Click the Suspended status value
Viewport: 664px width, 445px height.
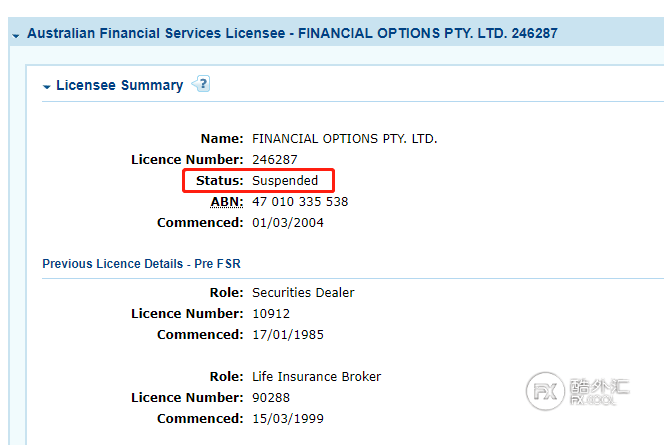tap(285, 181)
